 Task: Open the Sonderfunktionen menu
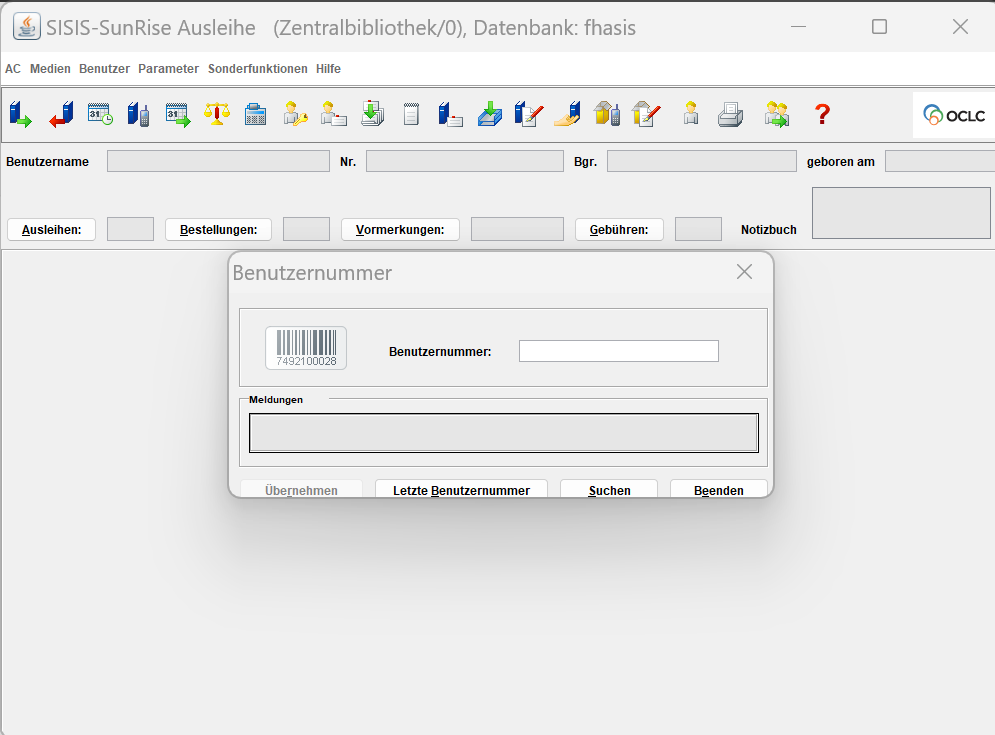[x=257, y=69]
